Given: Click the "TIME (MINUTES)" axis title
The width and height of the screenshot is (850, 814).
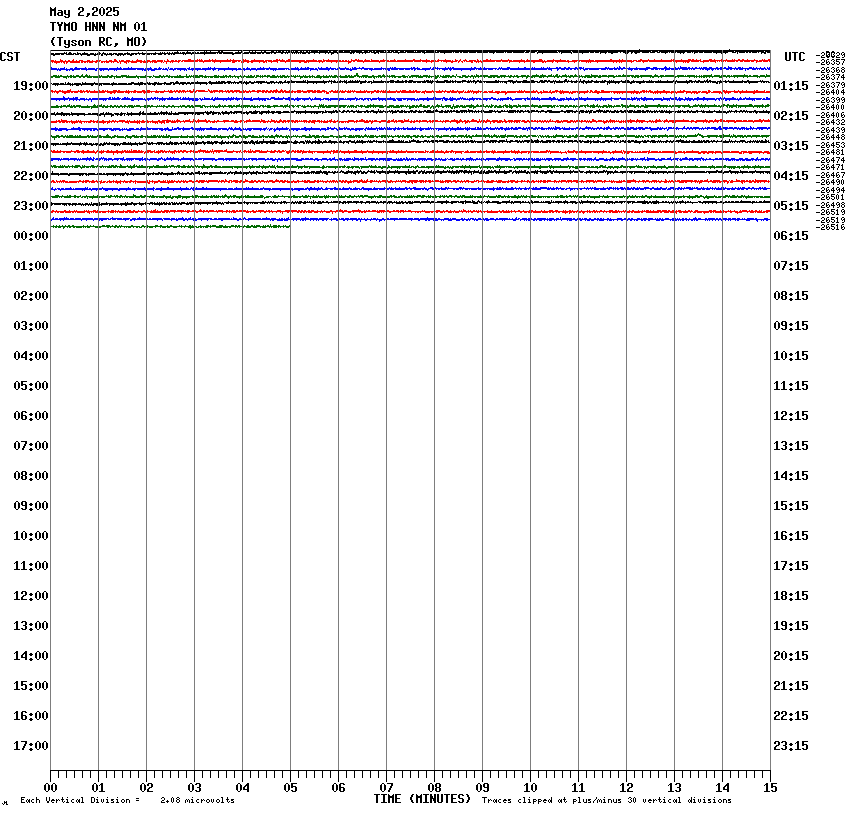Looking at the screenshot, I should [x=422, y=799].
